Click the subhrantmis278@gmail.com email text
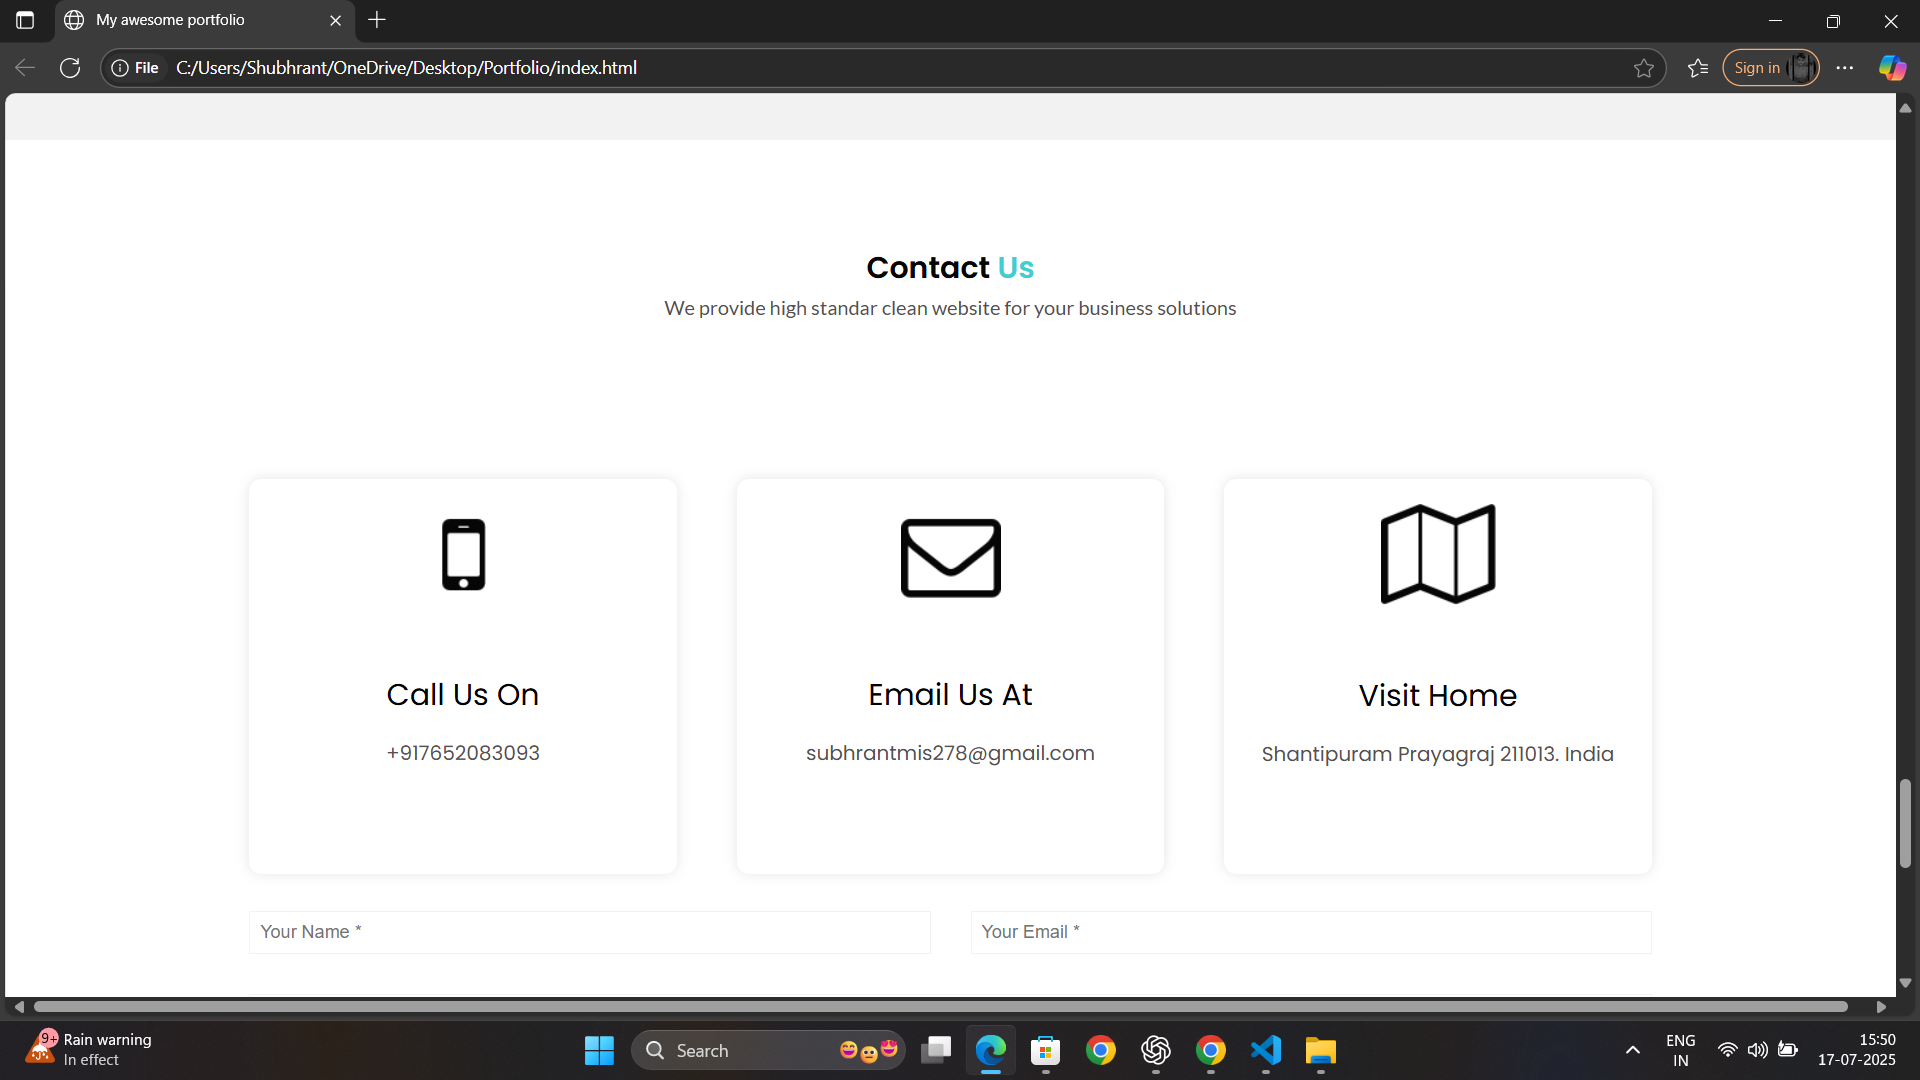This screenshot has height=1080, width=1920. tap(950, 753)
